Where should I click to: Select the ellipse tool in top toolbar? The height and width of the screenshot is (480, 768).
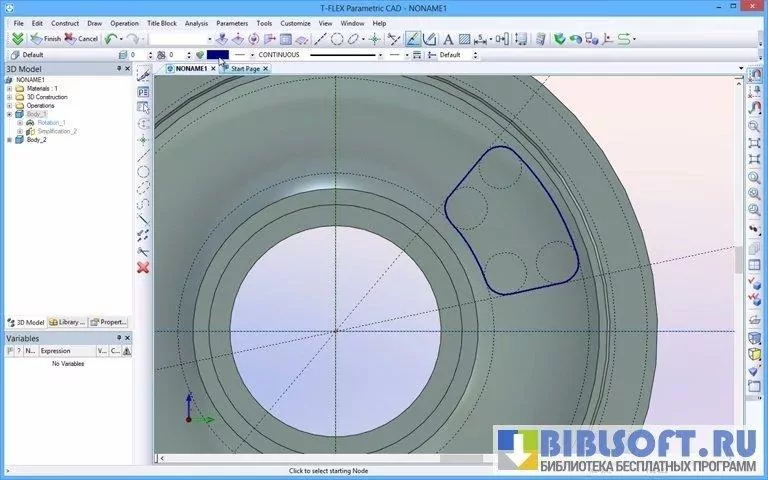[355, 39]
